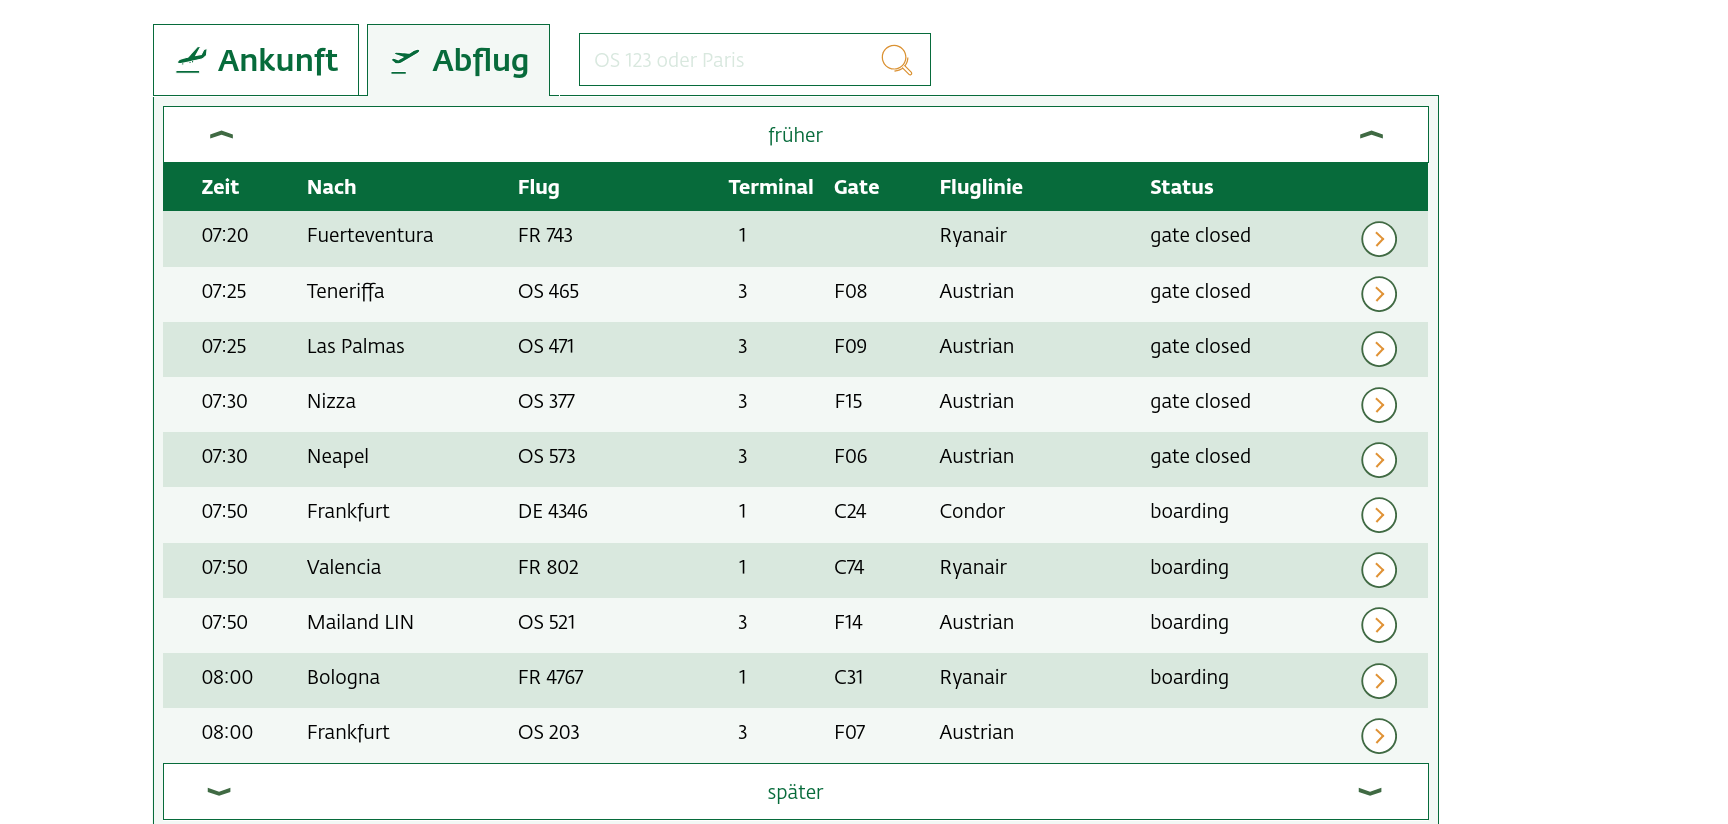The image size is (1728, 824).
Task: Open details arrow for Neapel flight OS 573
Action: coord(1378,460)
